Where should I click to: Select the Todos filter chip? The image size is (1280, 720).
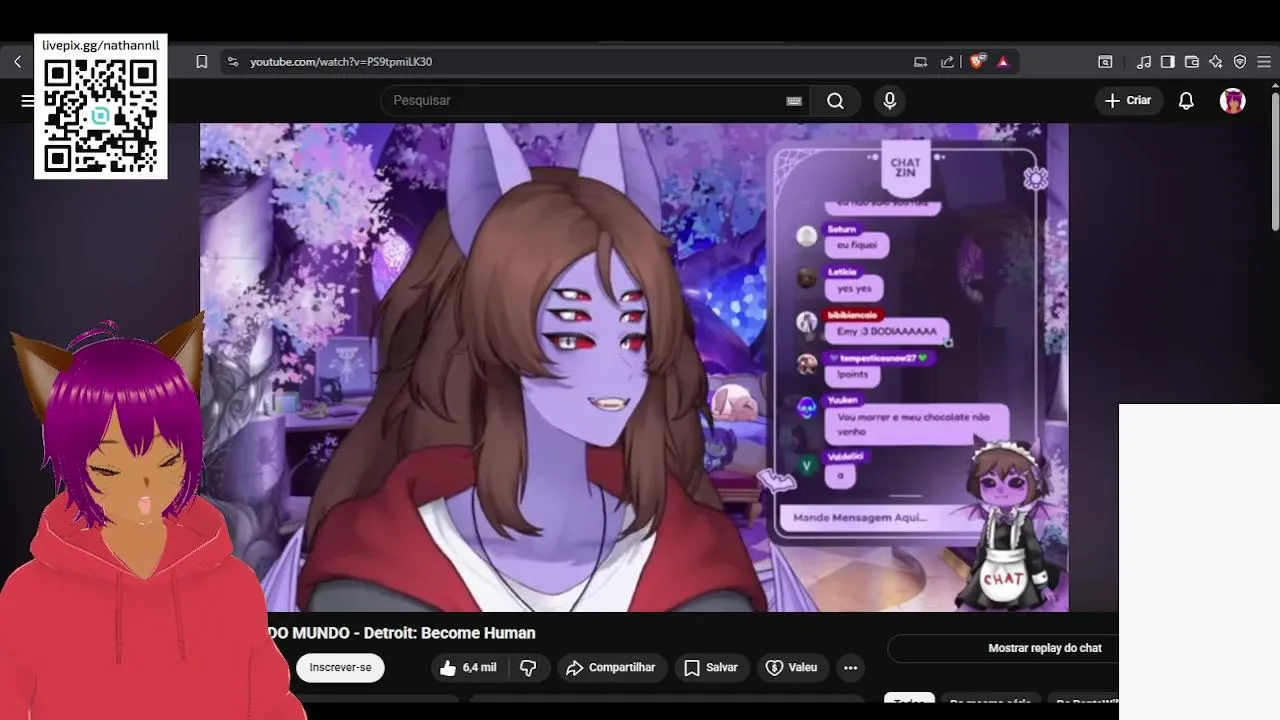[x=909, y=702]
